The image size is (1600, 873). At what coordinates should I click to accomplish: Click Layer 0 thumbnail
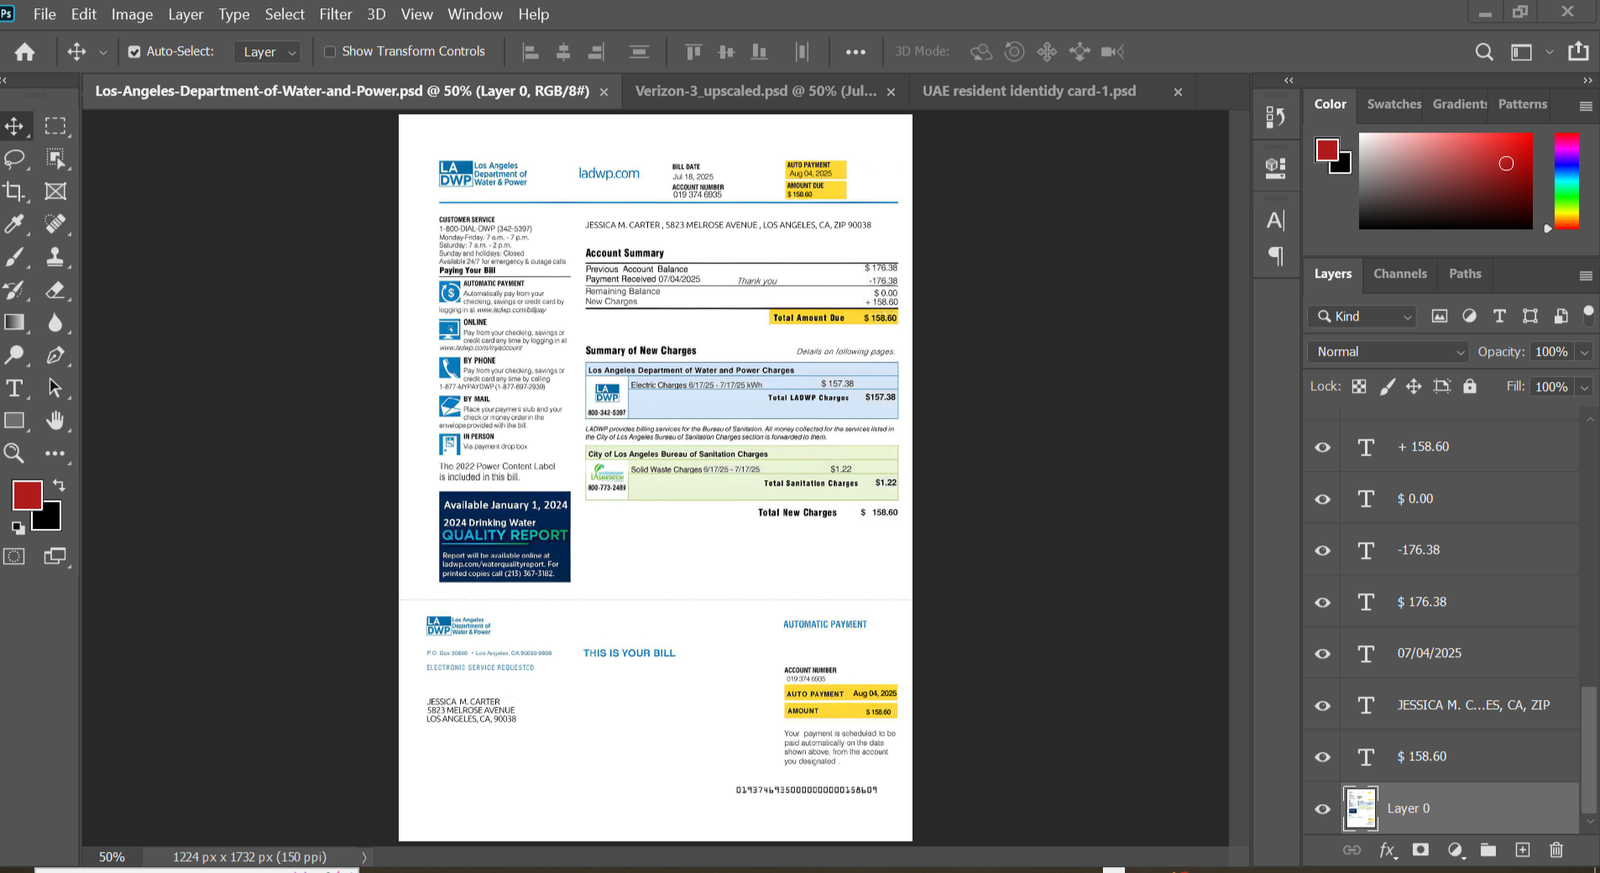1360,809
